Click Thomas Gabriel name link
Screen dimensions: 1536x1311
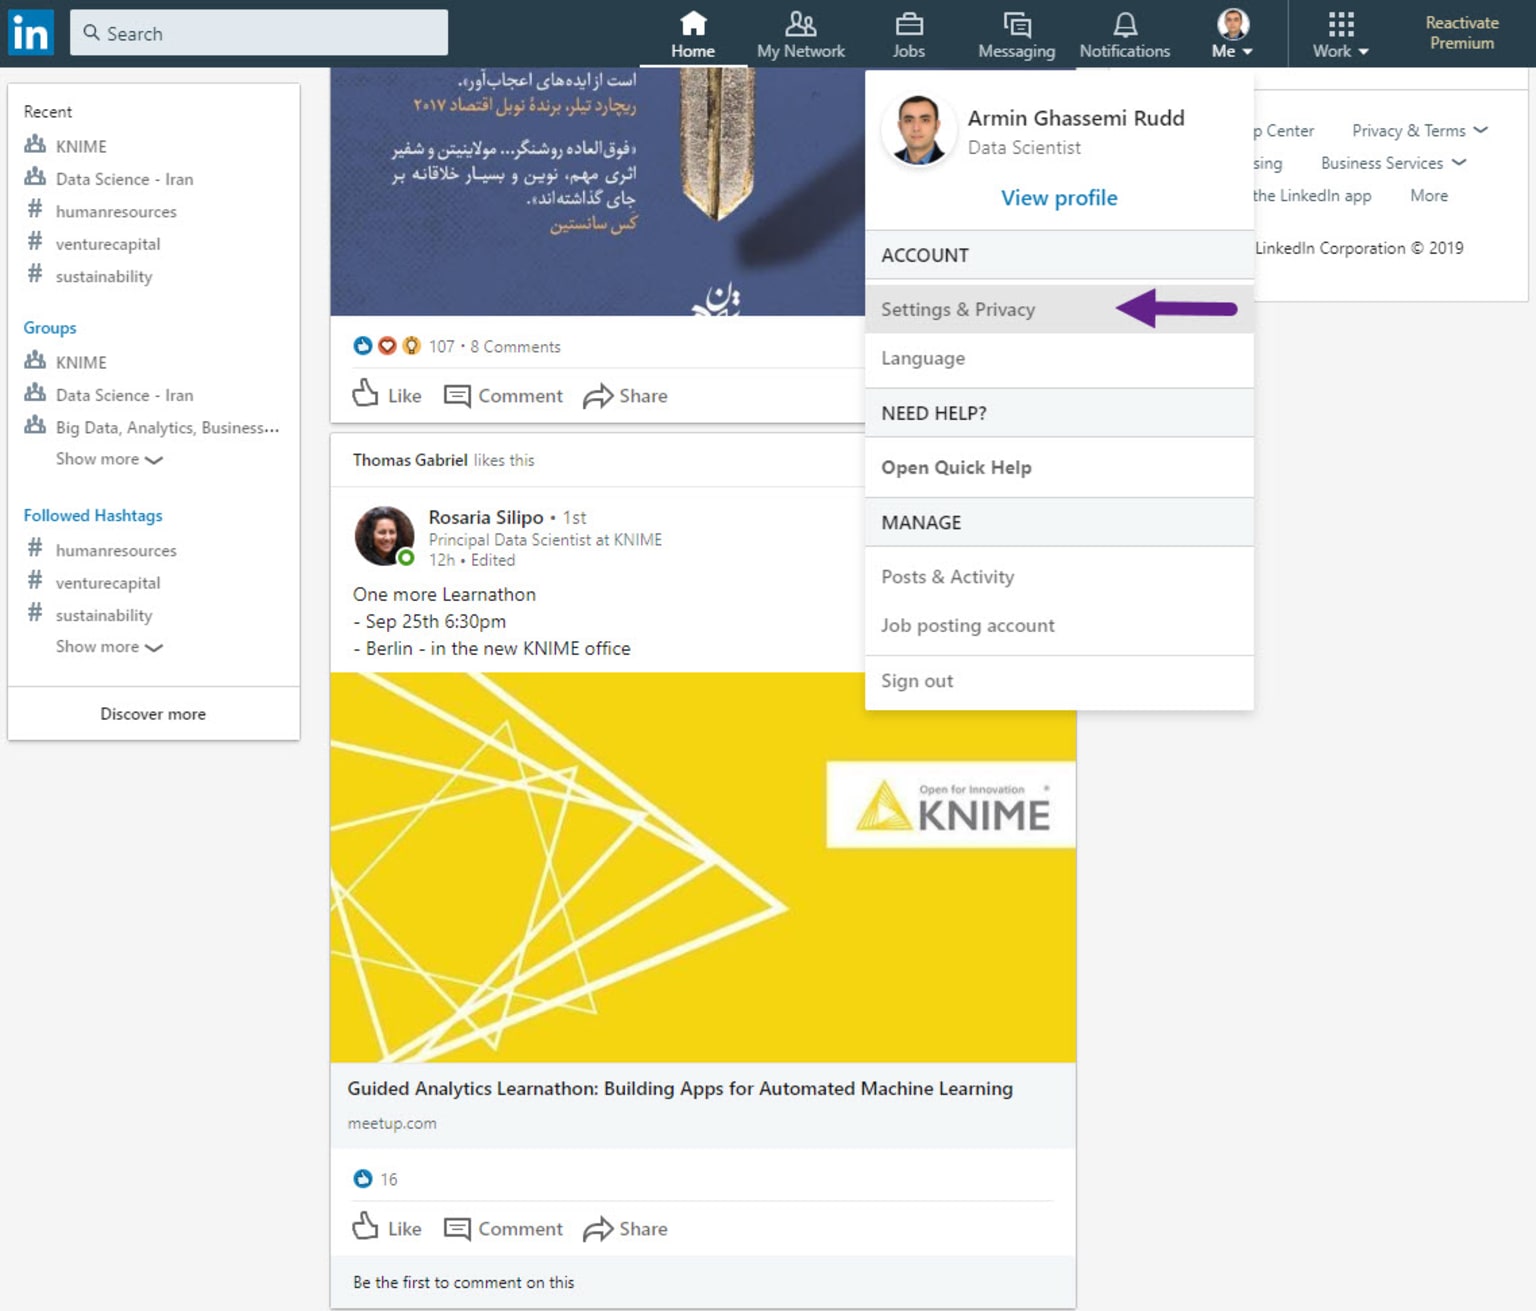tap(410, 460)
